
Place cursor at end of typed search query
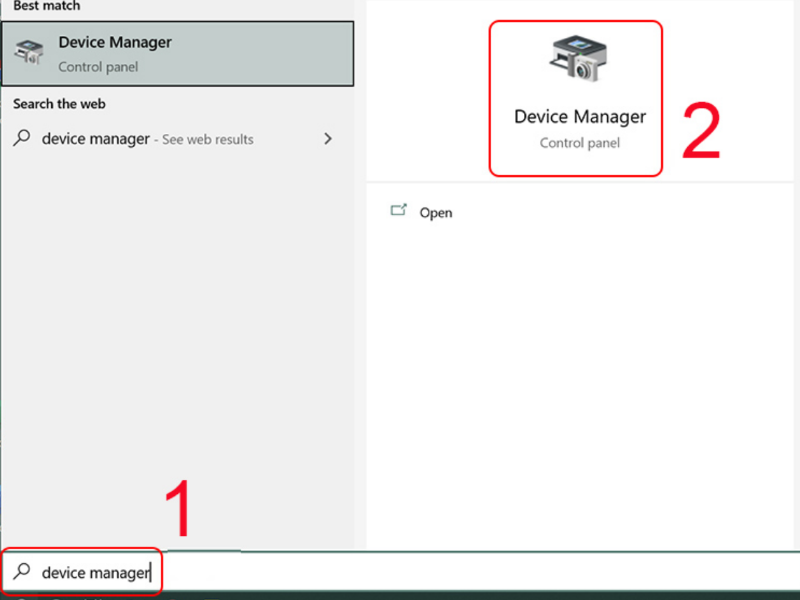point(151,573)
